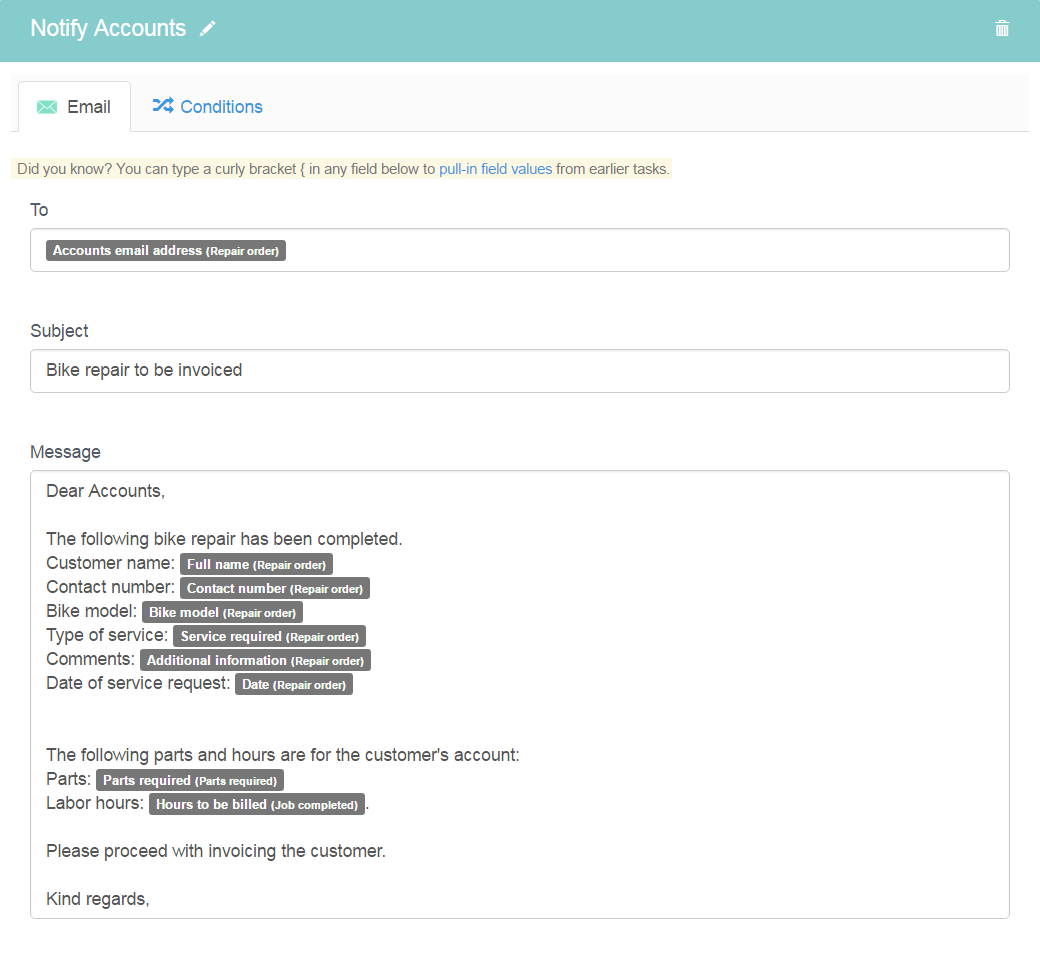1040x955 pixels.
Task: Follow the pull-in field values link
Action: click(x=495, y=169)
